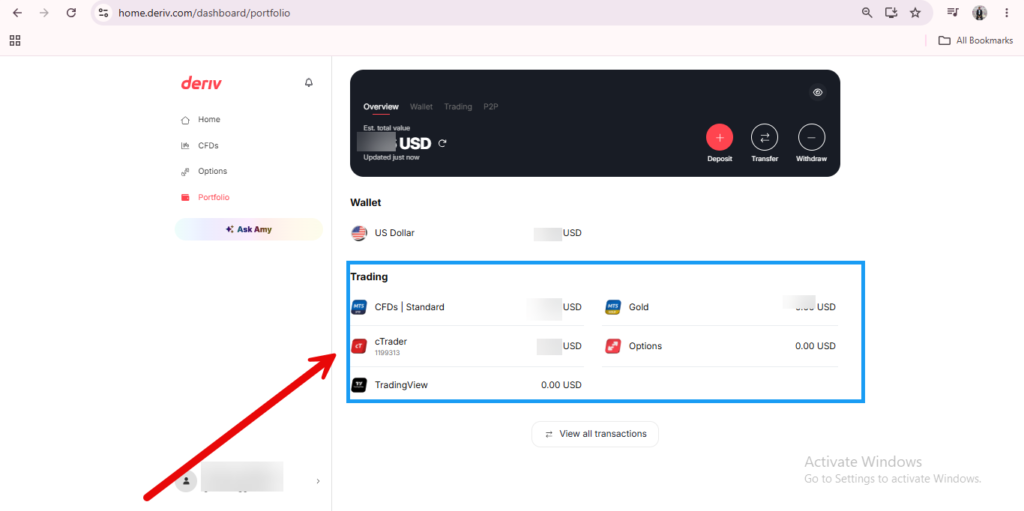
Task: Click the Gold MT5 account icon
Action: [613, 306]
